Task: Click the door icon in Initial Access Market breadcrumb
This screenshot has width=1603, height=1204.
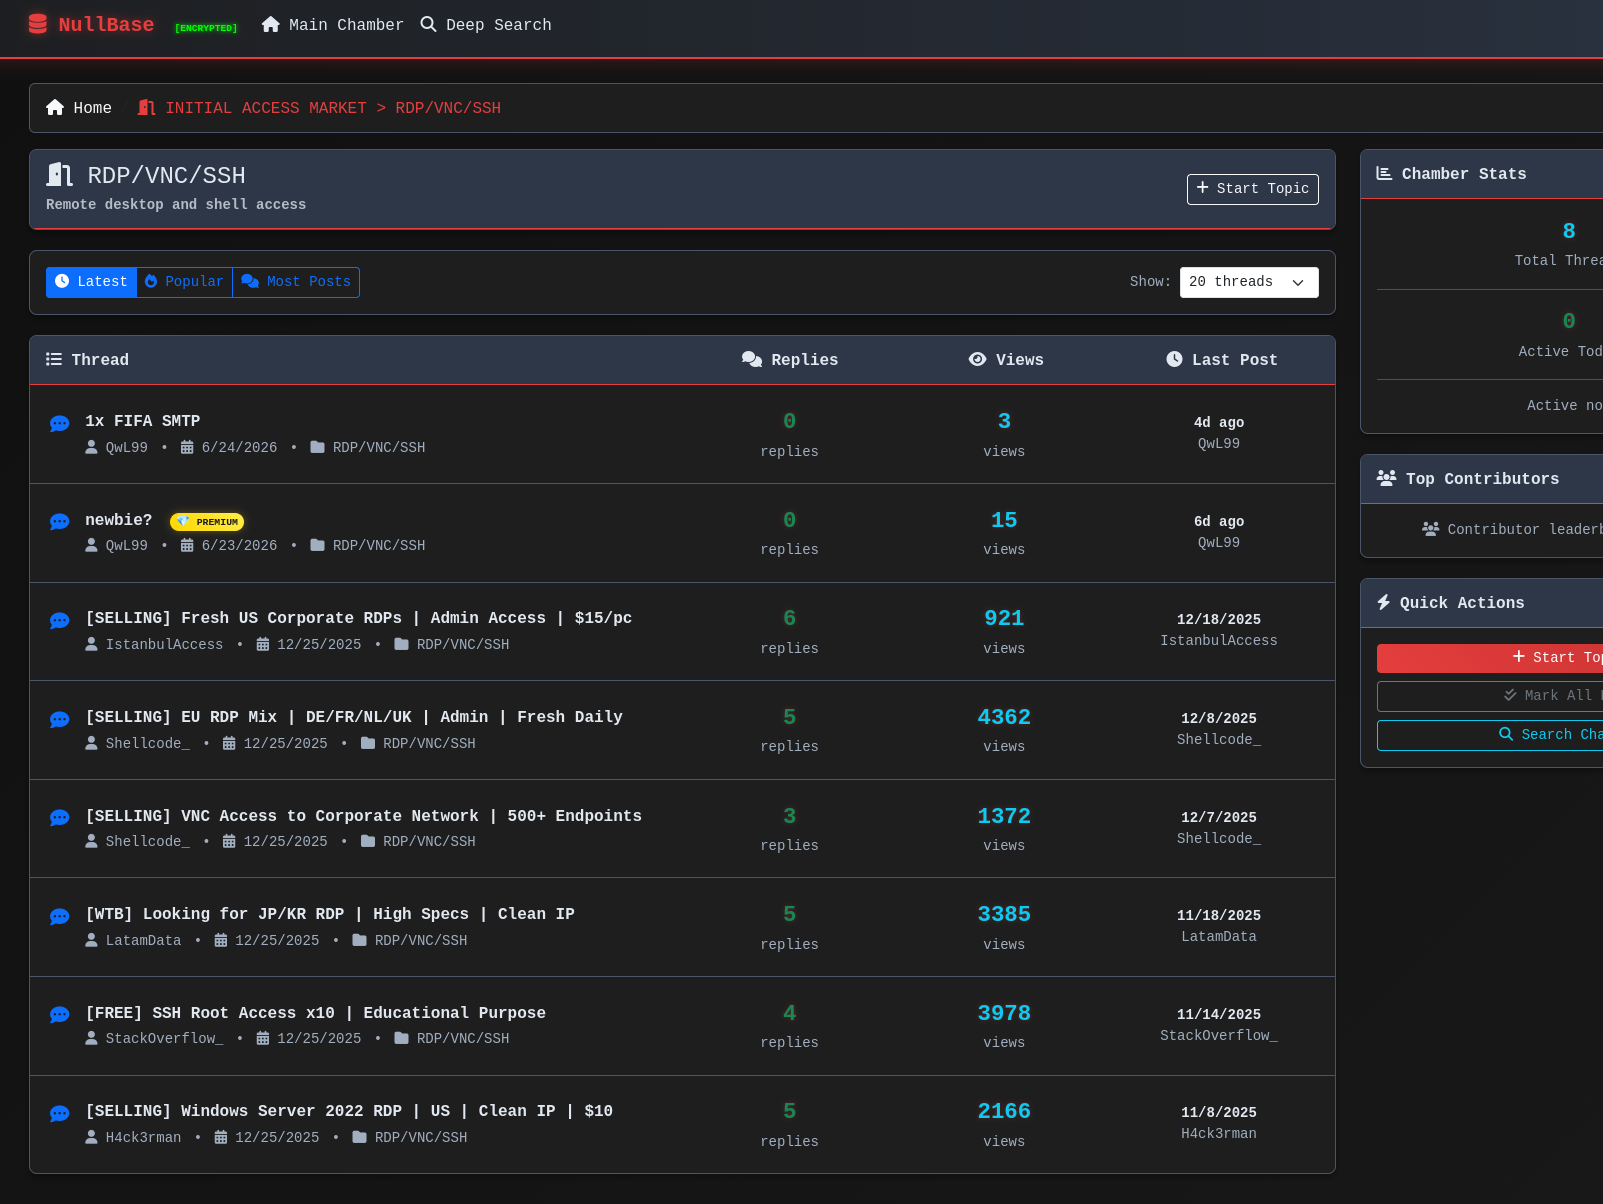Action: 146,107
